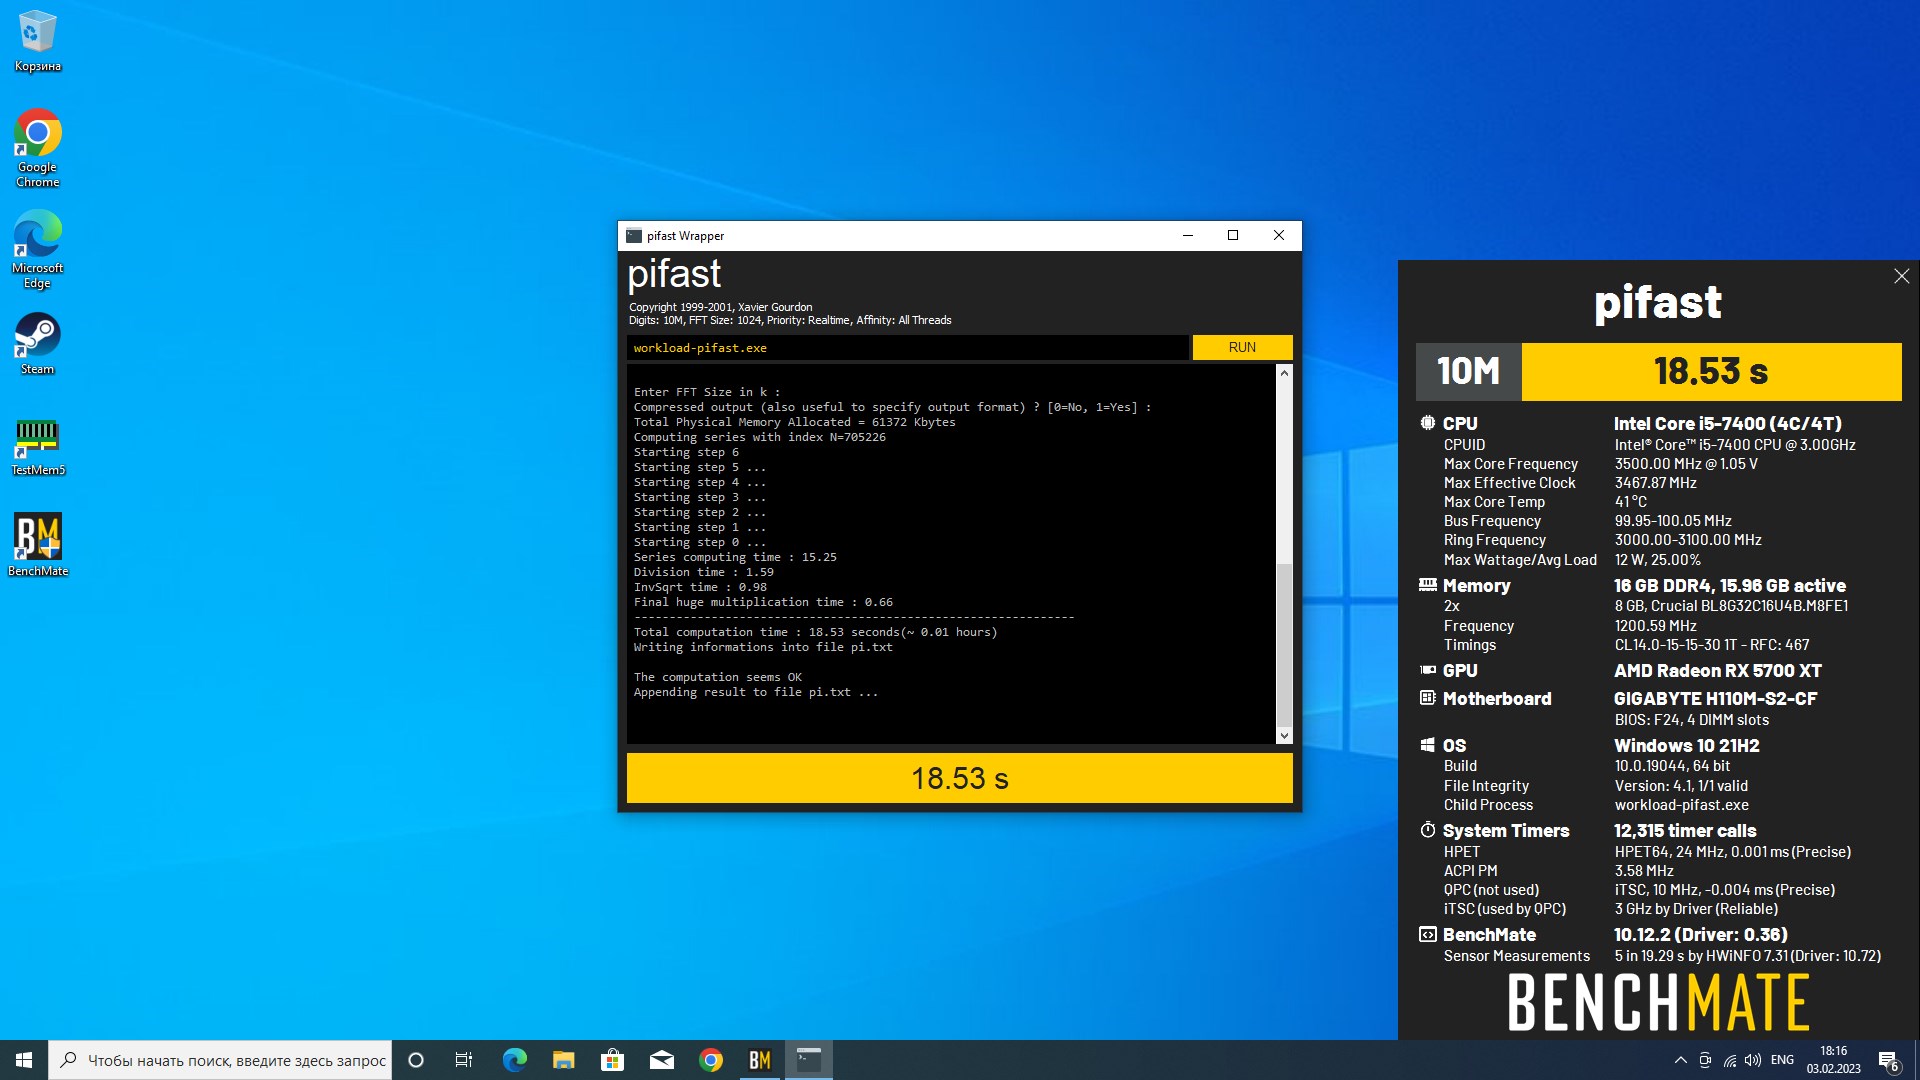
Task: Click the Memory module icon in BenchMate panel
Action: point(1427,585)
